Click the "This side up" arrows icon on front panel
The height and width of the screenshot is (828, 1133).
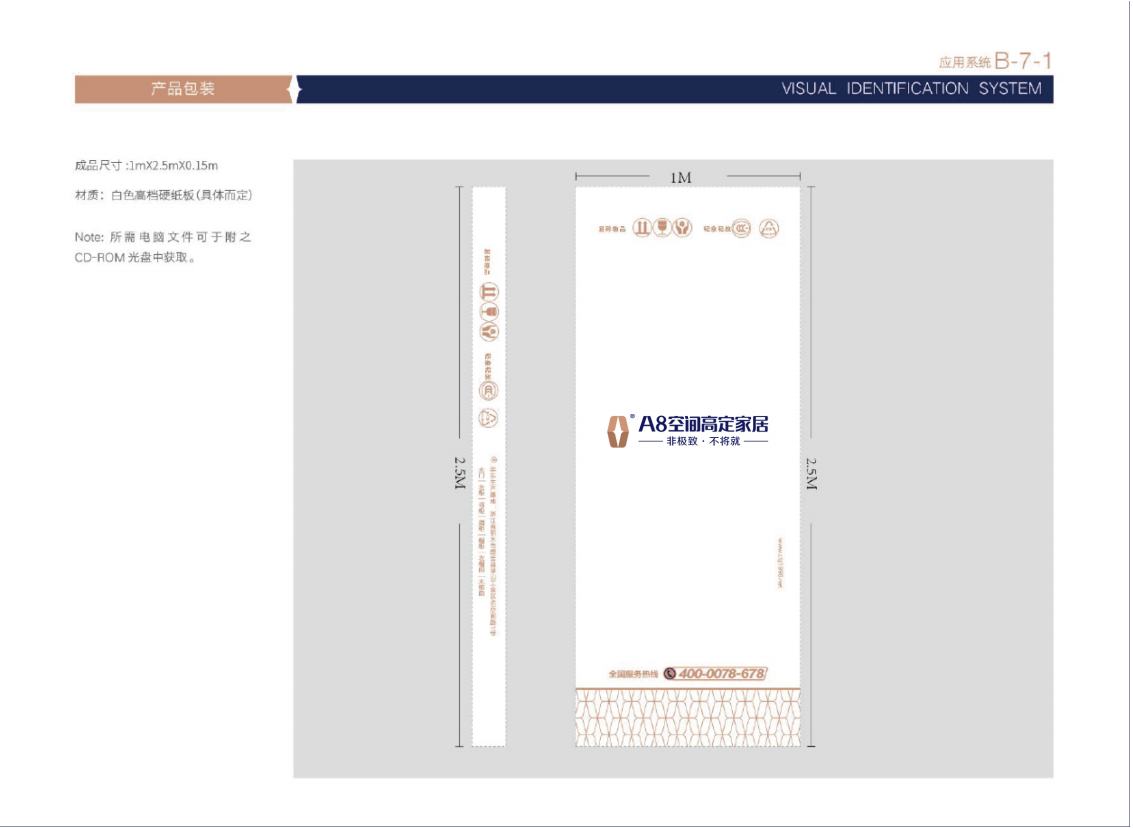(x=642, y=228)
